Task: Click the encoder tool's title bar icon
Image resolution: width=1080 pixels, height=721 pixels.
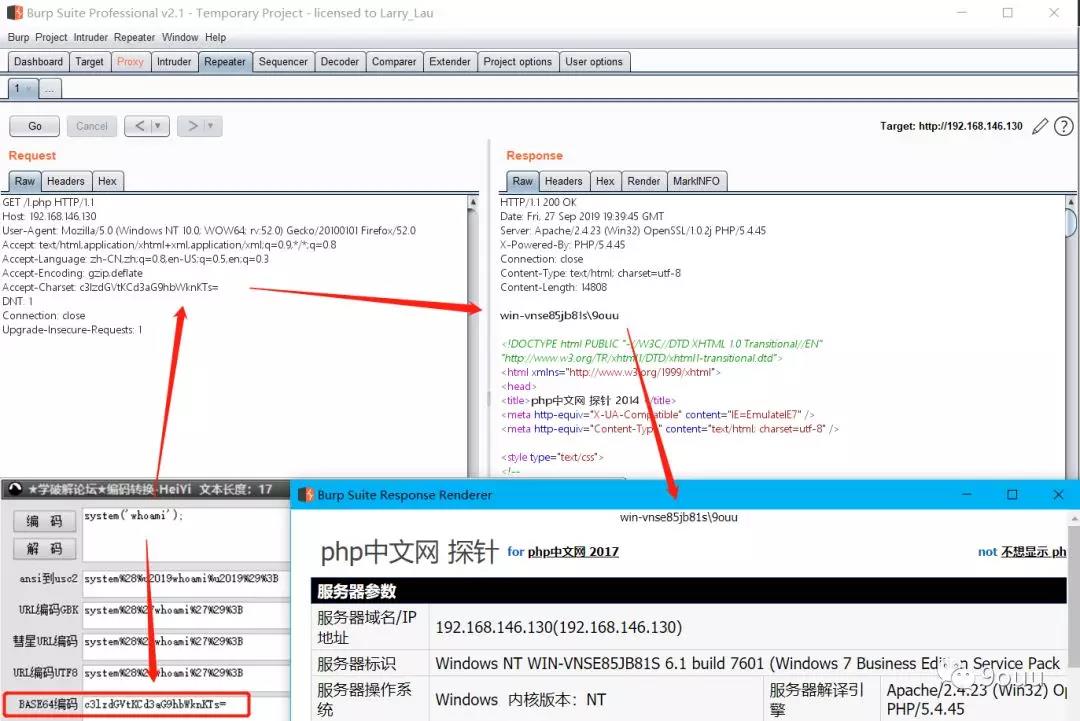Action: pos(14,489)
